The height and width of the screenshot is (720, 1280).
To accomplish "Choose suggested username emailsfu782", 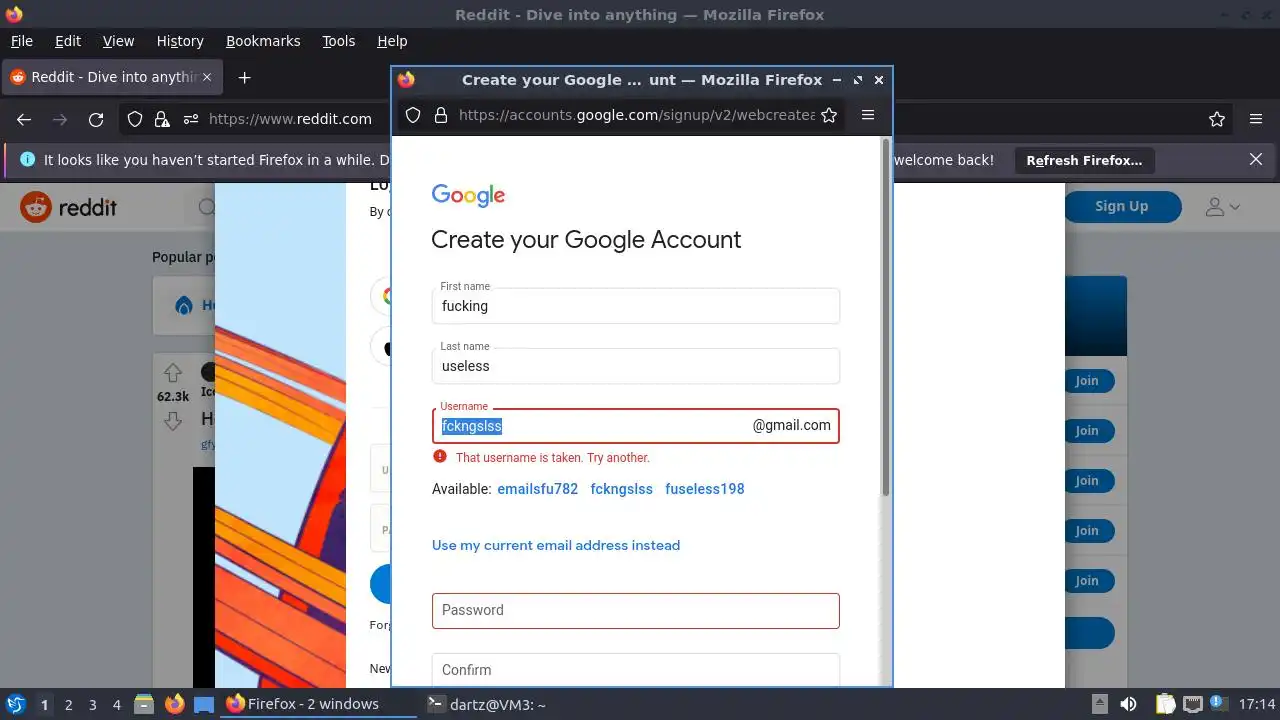I will click(537, 489).
